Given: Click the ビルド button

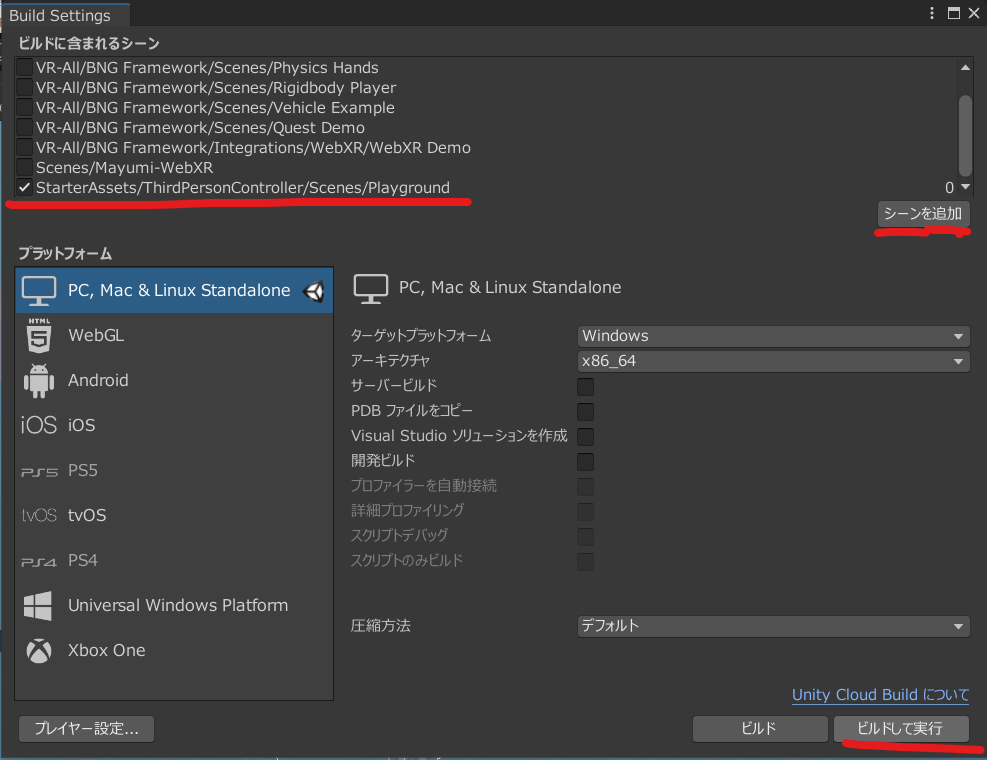Looking at the screenshot, I should 760,729.
